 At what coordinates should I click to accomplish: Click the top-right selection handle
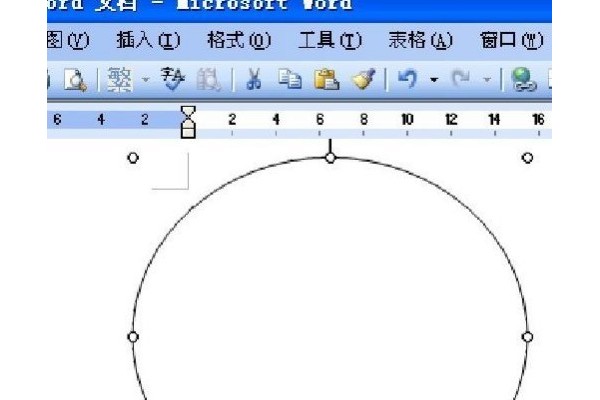pos(528,158)
